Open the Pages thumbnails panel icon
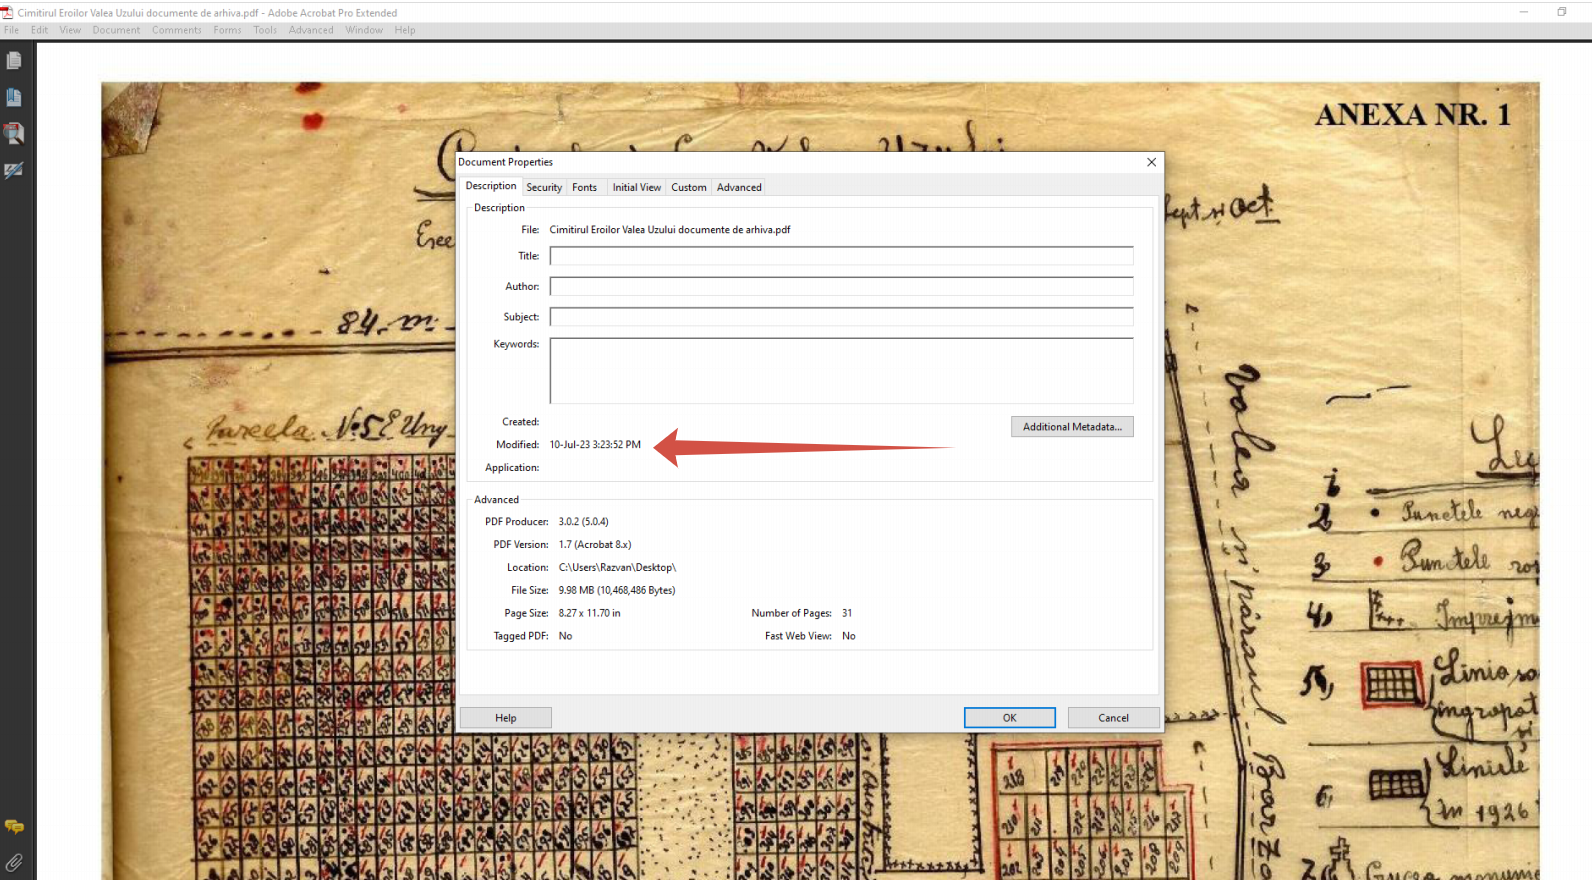The height and width of the screenshot is (880, 1592). click(14, 61)
